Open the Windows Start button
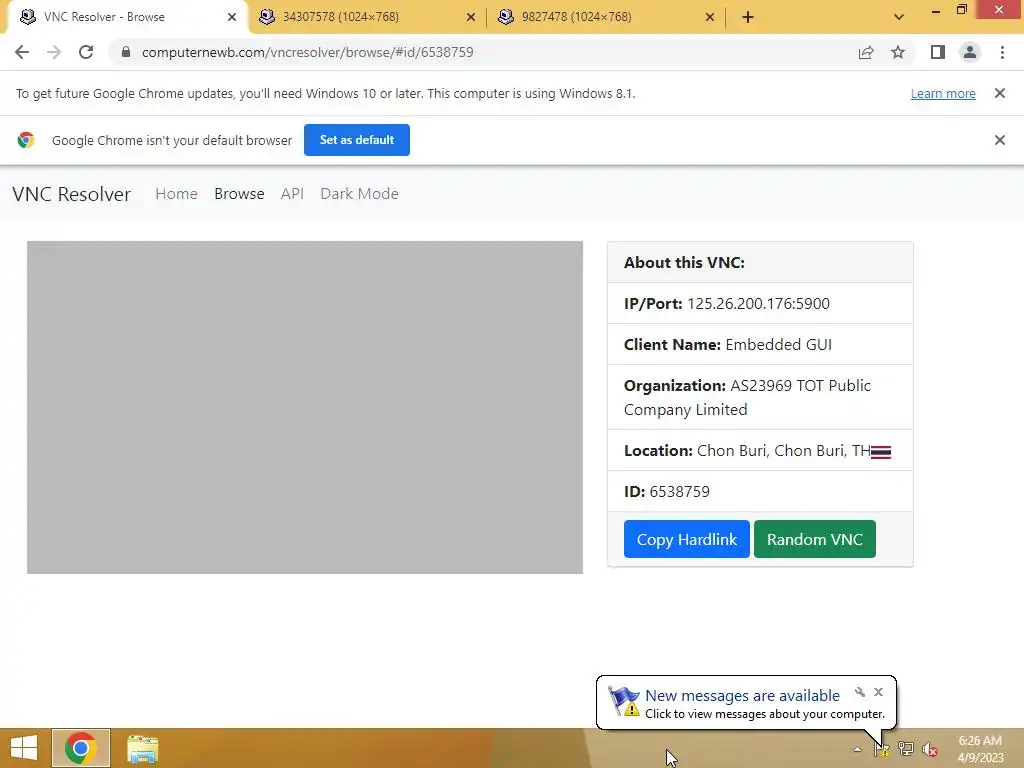This screenshot has height=768, width=1024. click(x=24, y=748)
